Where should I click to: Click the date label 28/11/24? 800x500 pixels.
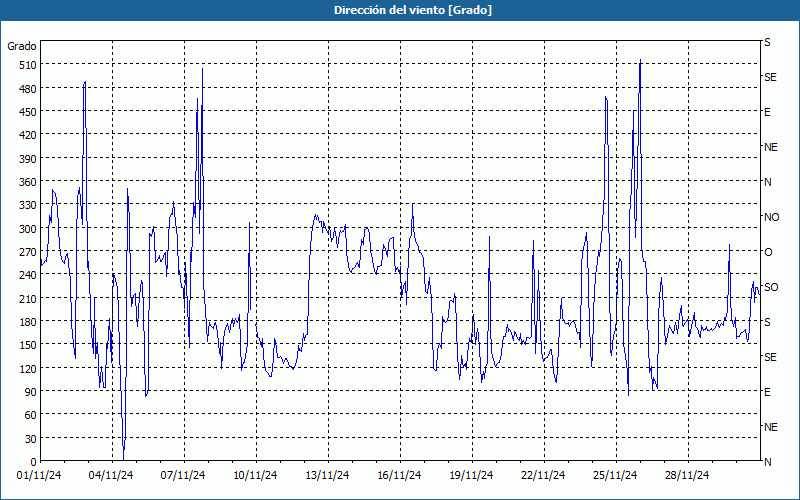687,475
